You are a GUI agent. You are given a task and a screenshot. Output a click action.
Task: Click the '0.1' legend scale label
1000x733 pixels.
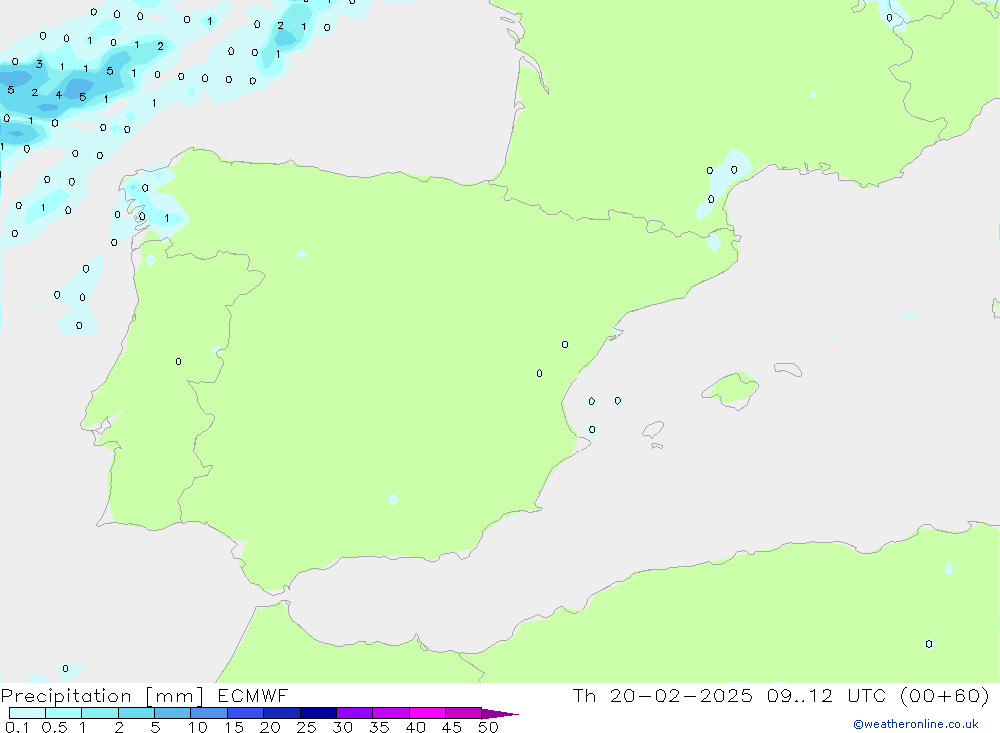[17, 727]
